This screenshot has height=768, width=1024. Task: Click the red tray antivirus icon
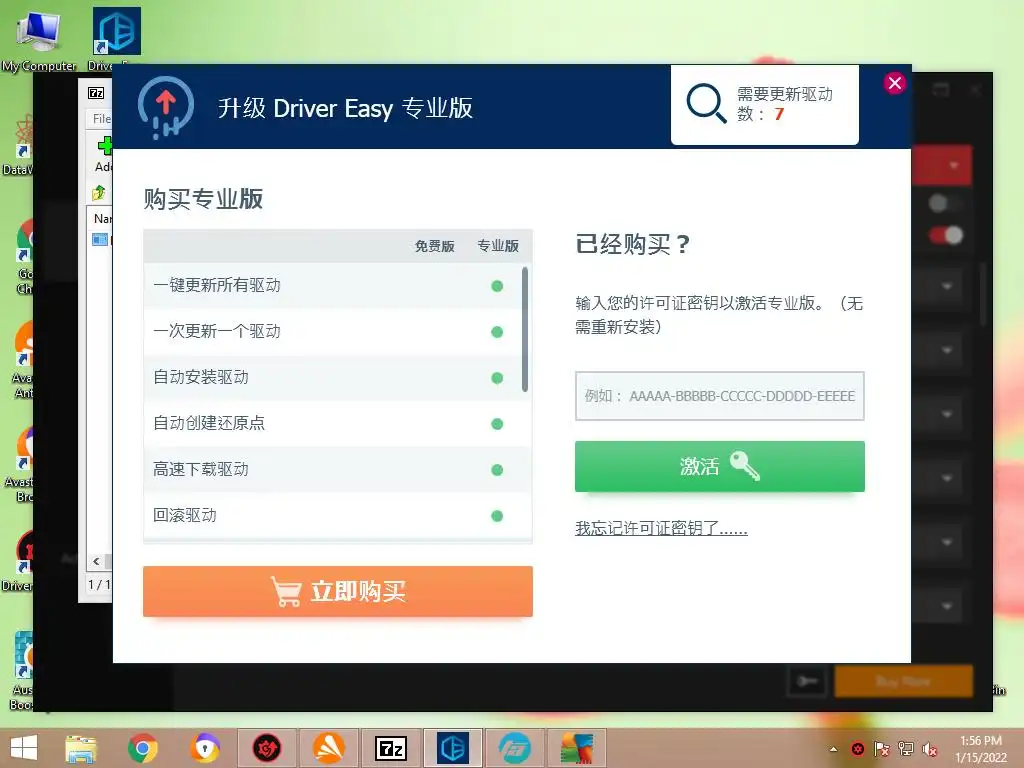click(858, 749)
